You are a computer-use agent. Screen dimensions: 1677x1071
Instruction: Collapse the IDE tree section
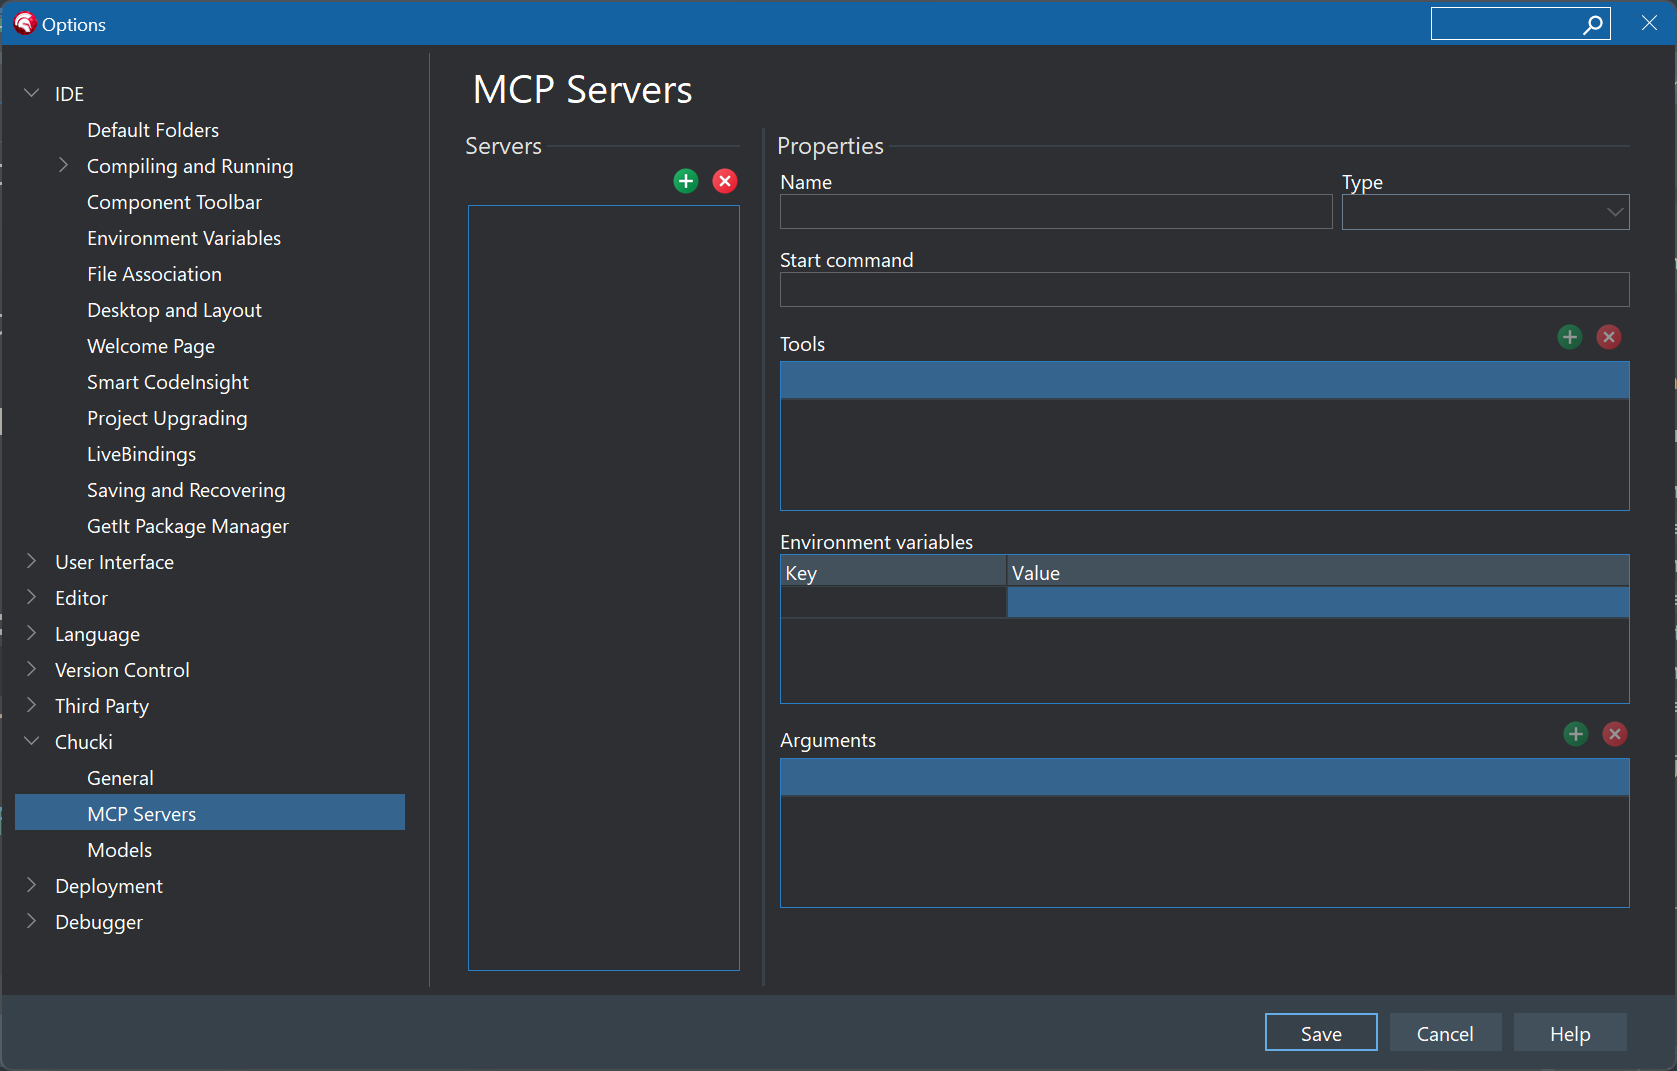[31, 92]
